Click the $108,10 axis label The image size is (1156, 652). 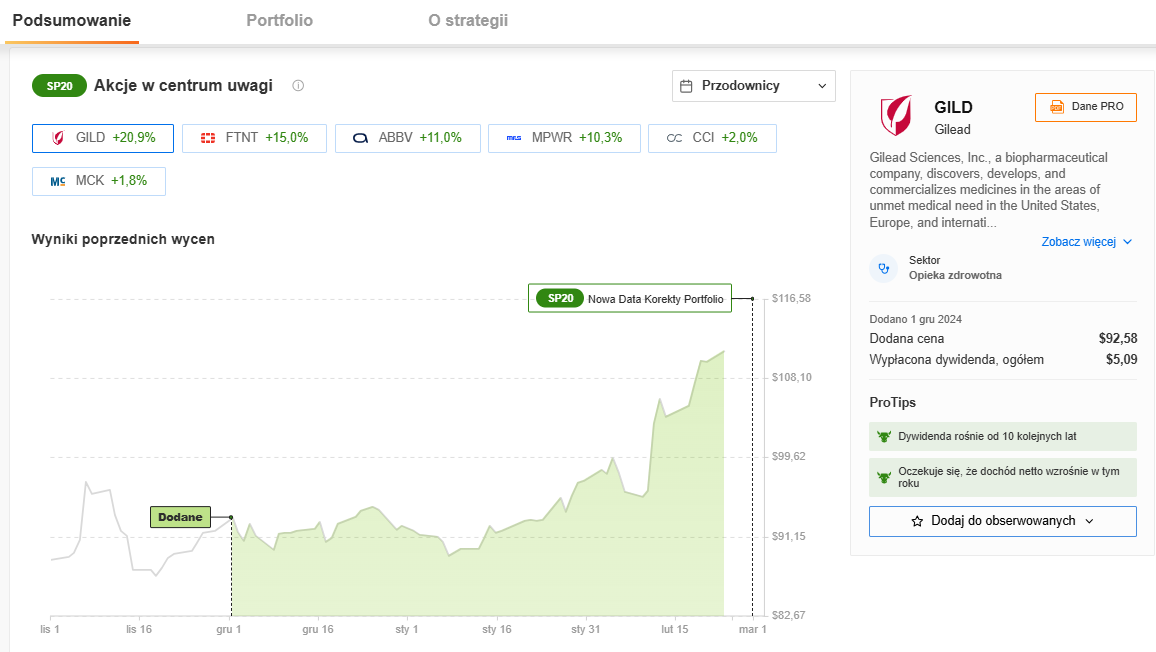[x=792, y=378]
